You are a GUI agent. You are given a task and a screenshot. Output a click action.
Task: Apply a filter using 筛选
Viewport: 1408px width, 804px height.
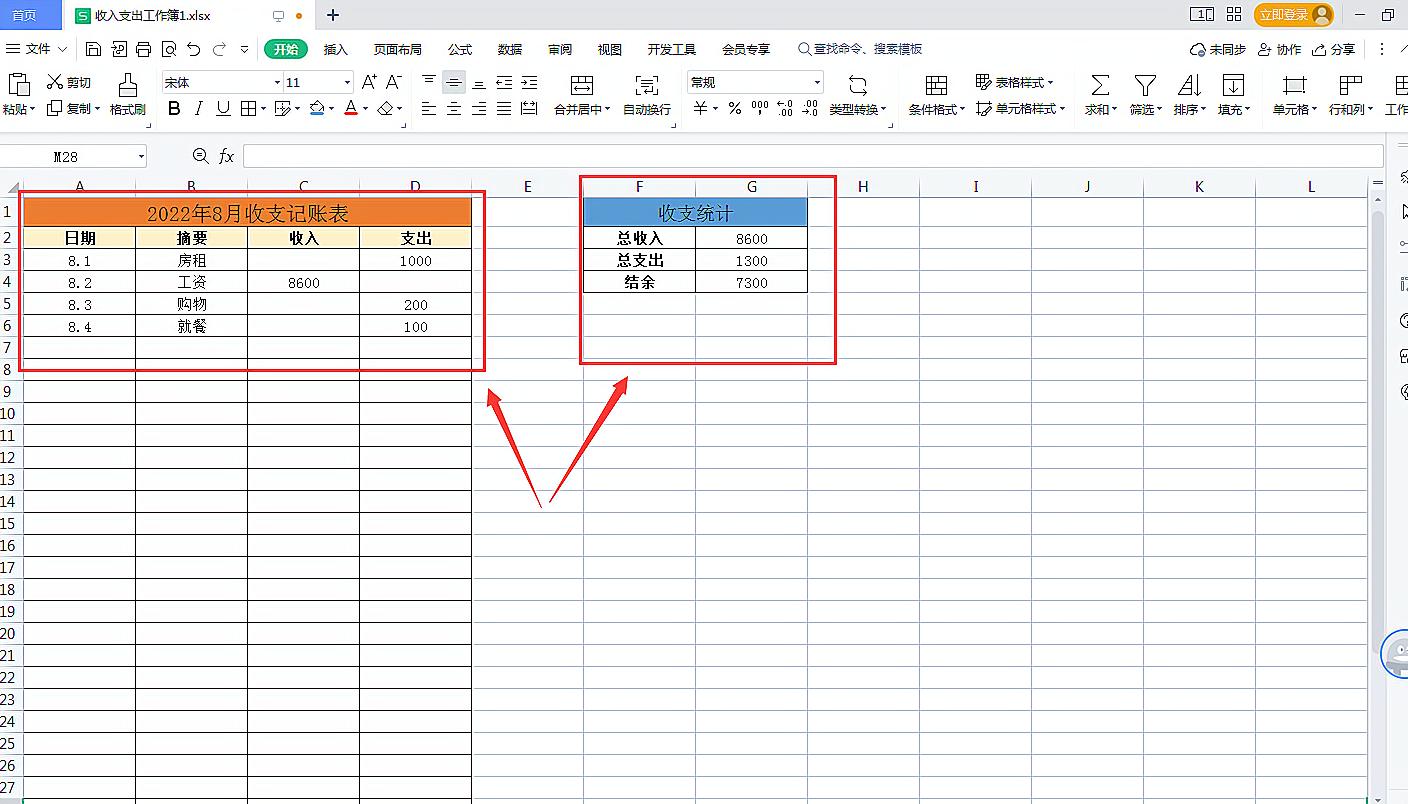click(x=1143, y=95)
